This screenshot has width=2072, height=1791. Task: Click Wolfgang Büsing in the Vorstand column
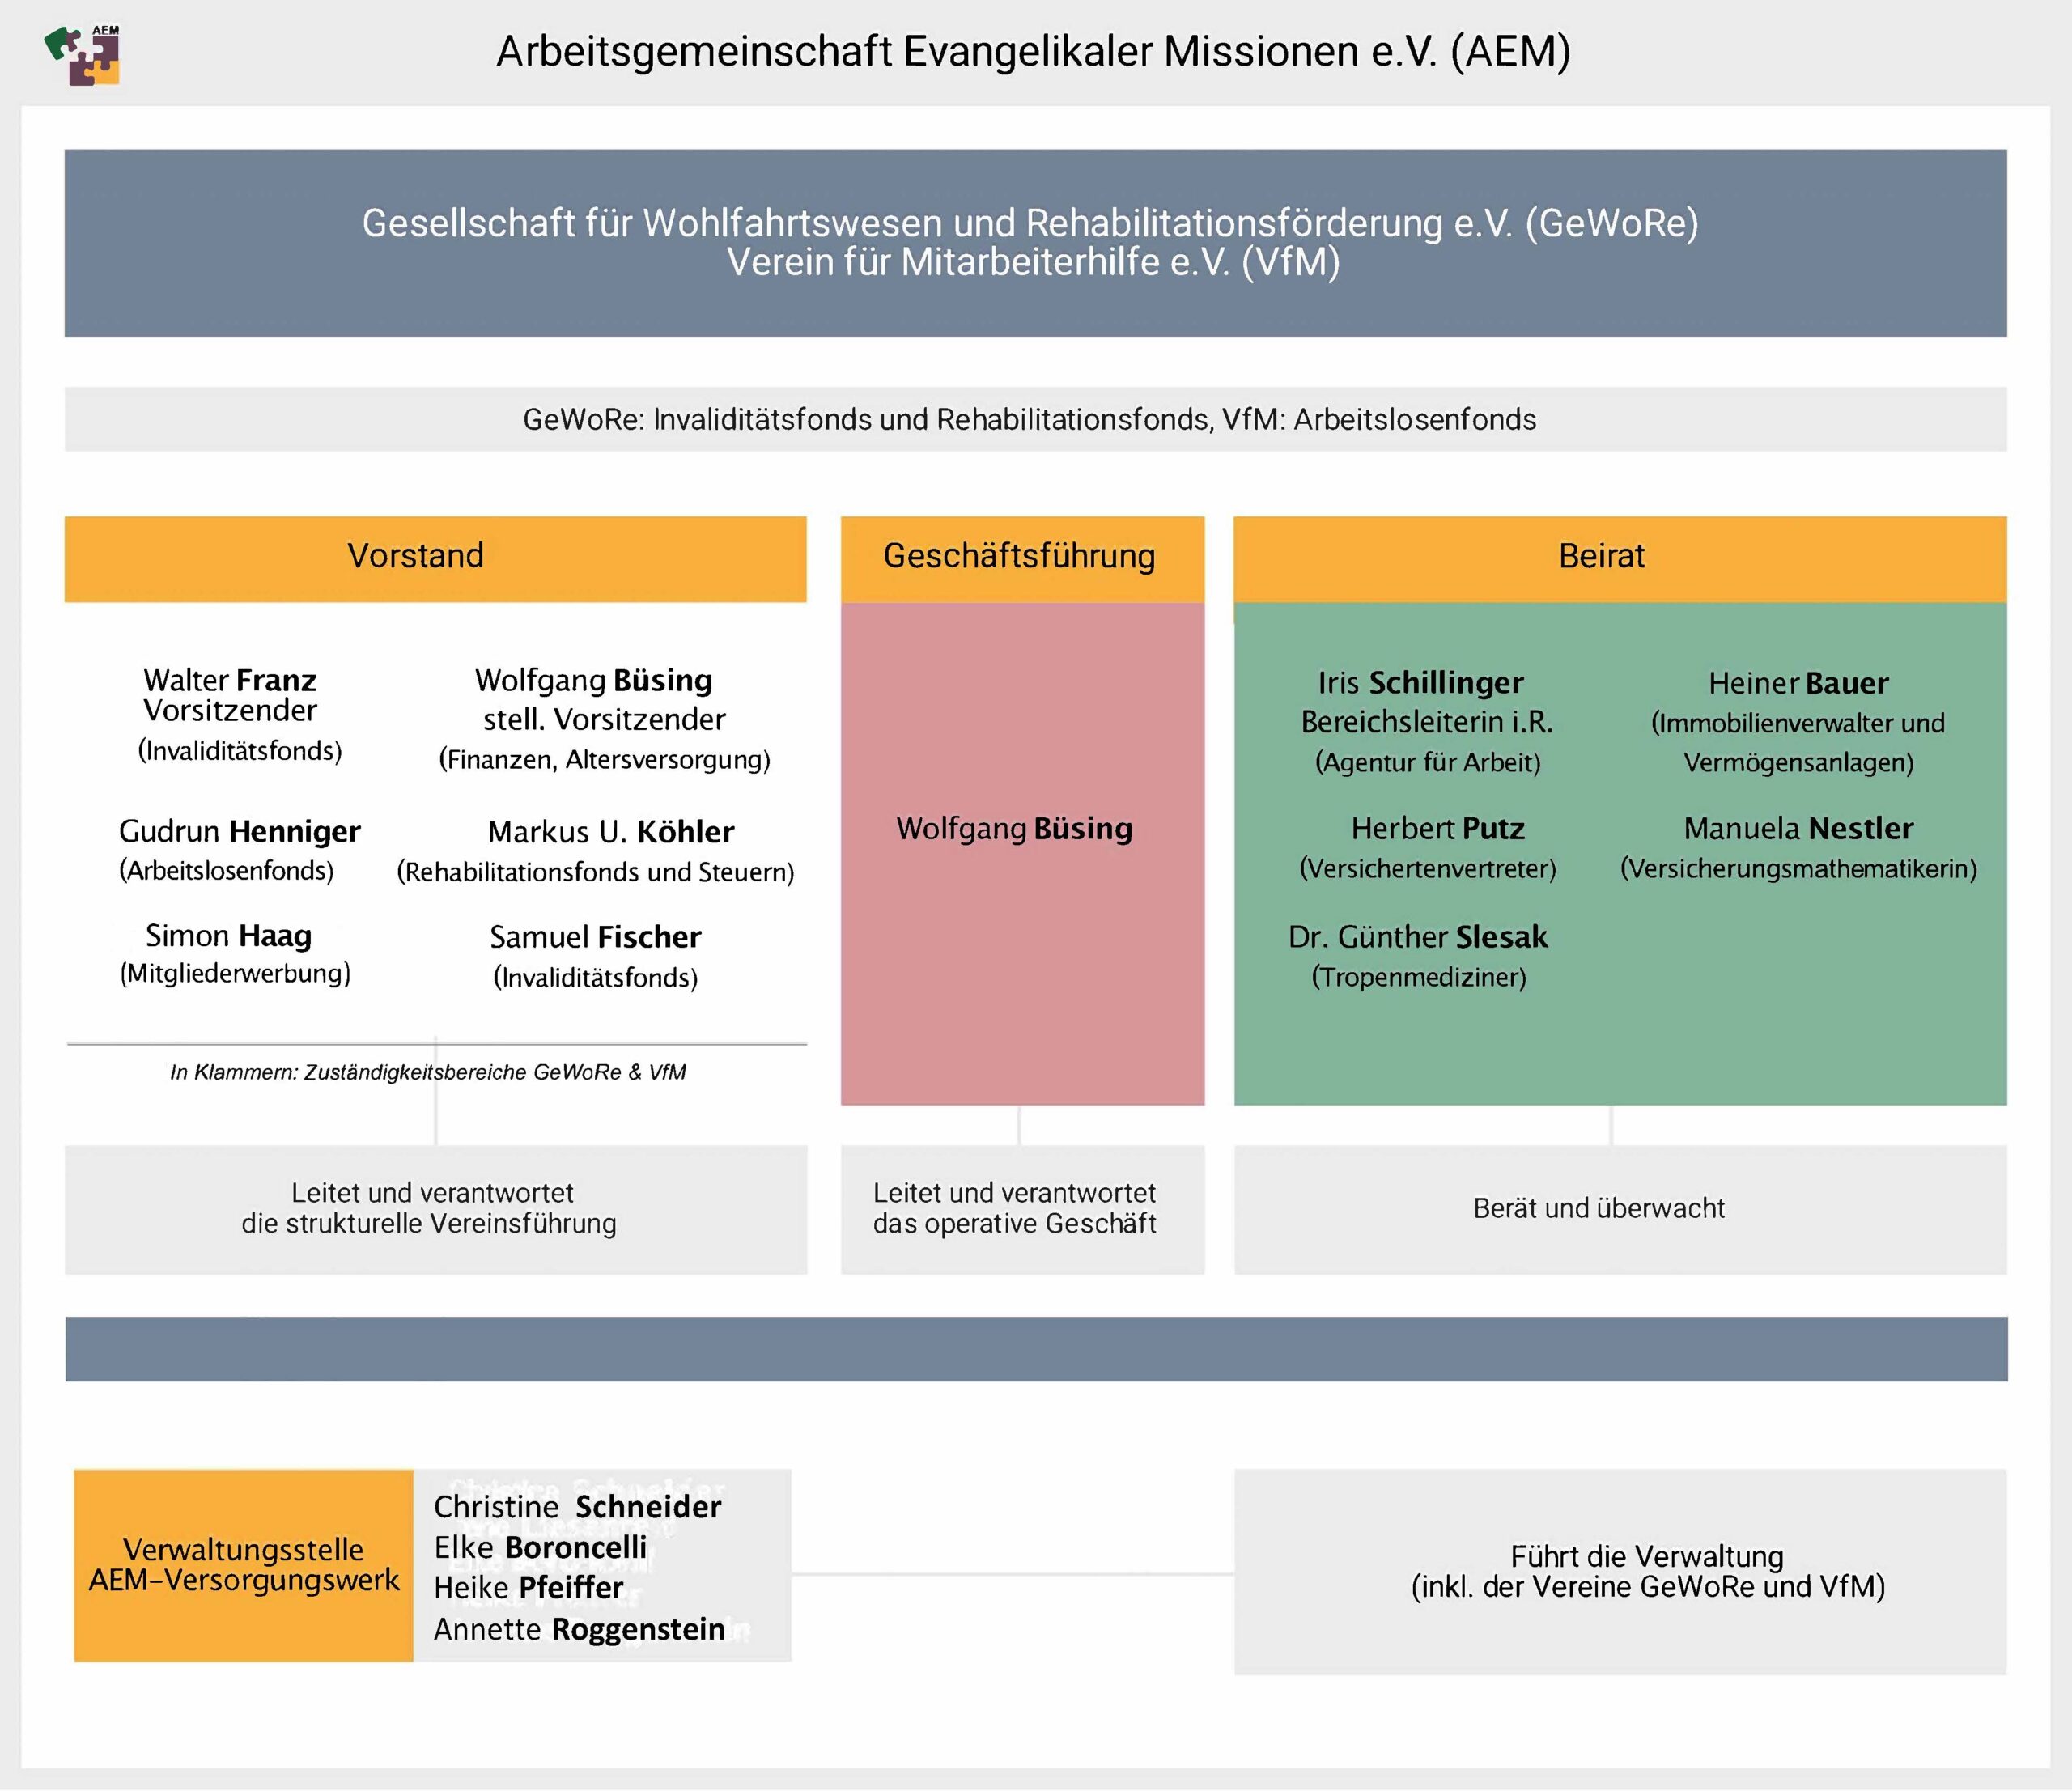[594, 680]
